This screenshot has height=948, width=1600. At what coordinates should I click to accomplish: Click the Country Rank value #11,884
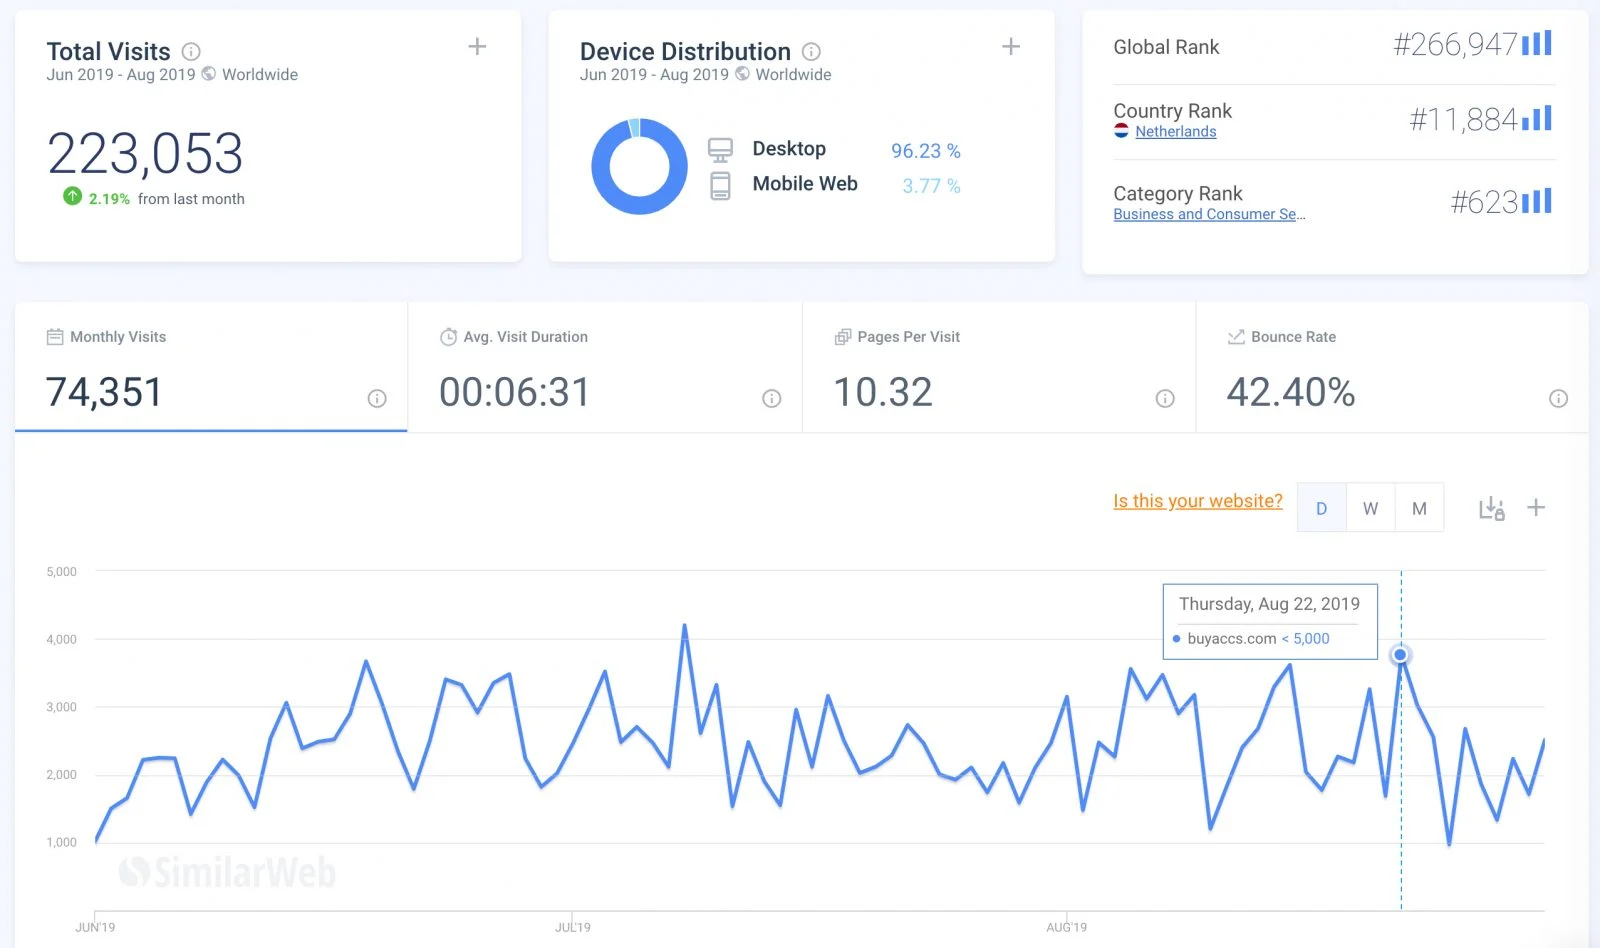1463,120
